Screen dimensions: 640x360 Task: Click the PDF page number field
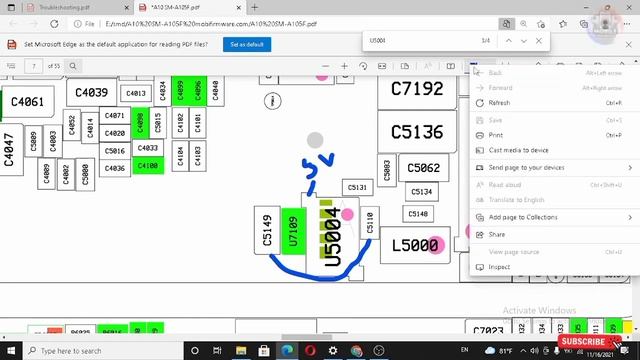point(33,66)
